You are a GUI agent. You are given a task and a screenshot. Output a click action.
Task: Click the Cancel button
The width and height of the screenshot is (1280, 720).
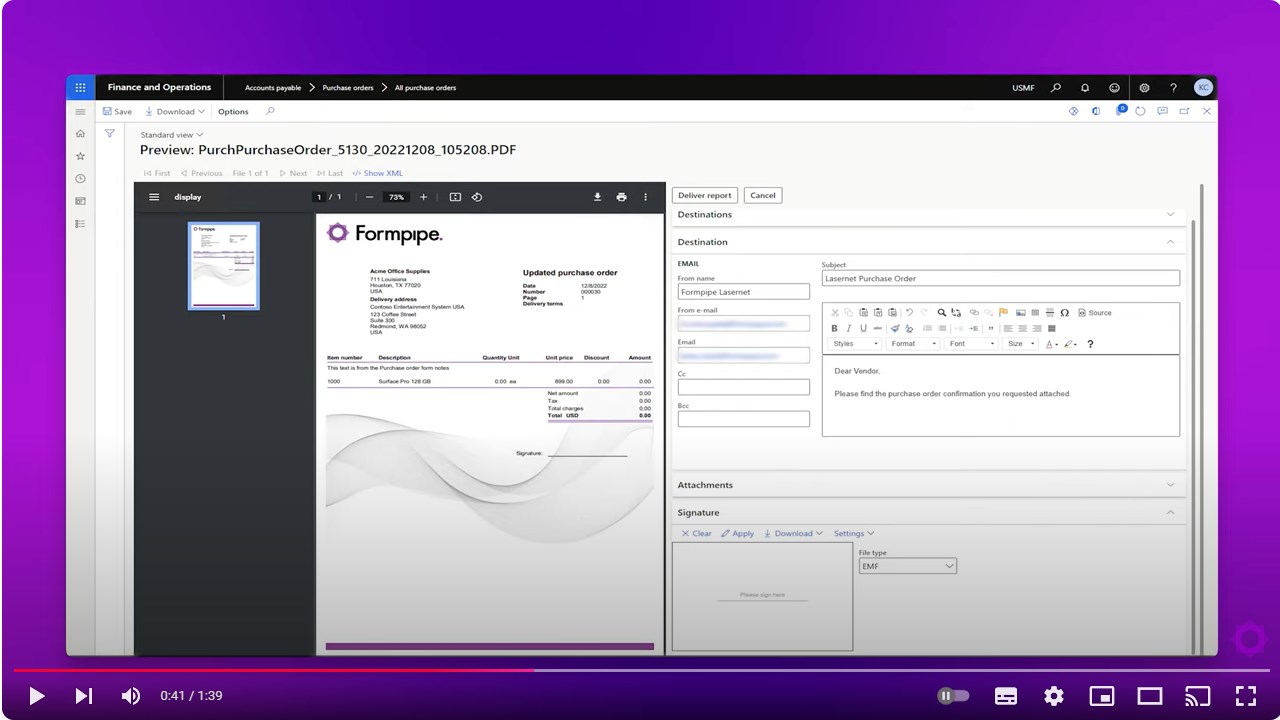click(x=763, y=196)
